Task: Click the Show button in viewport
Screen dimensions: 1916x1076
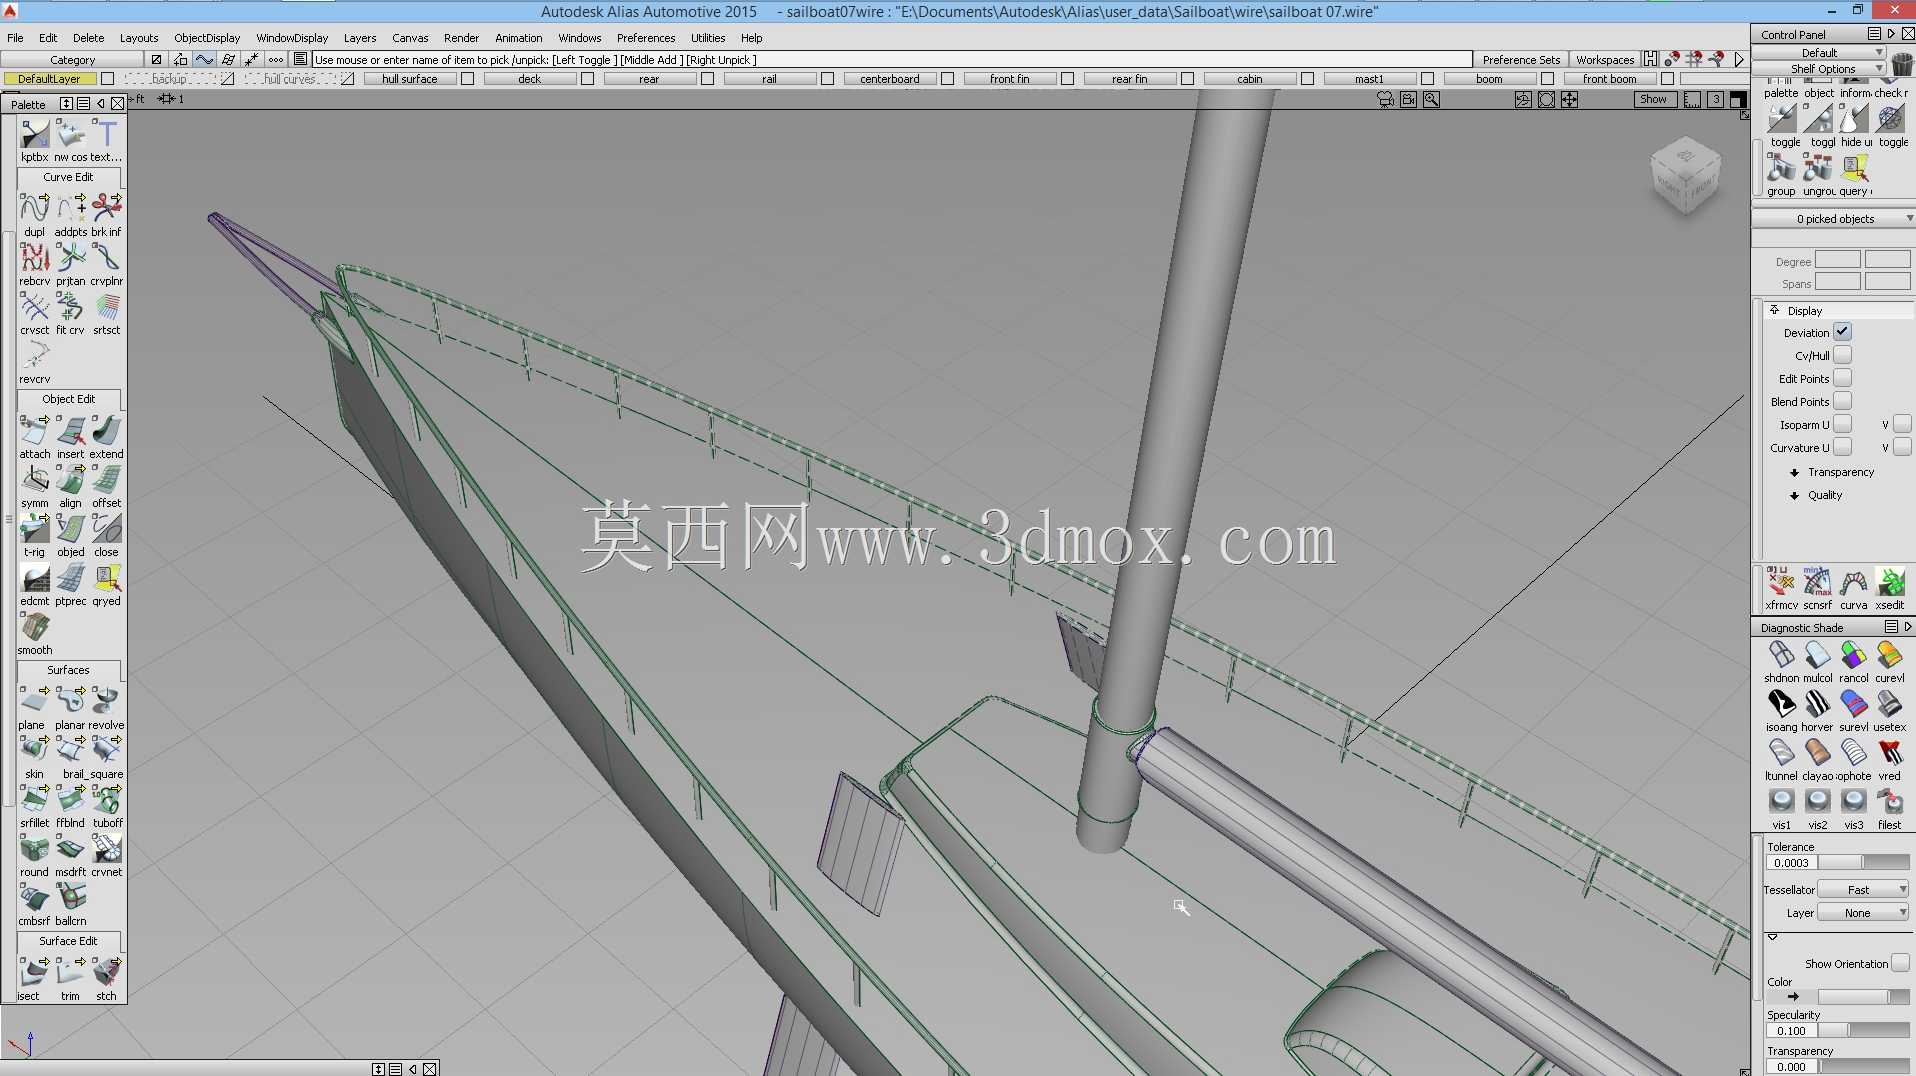Action: coord(1653,99)
